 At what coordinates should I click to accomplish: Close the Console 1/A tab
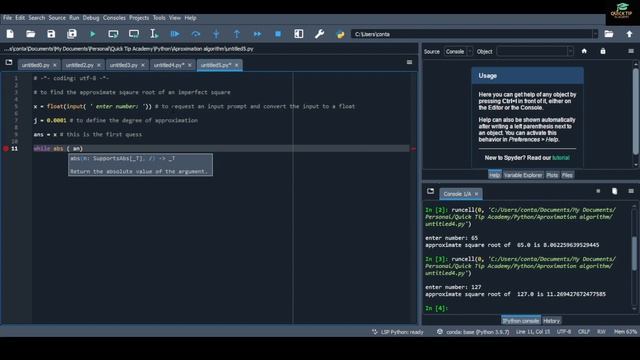(476, 194)
